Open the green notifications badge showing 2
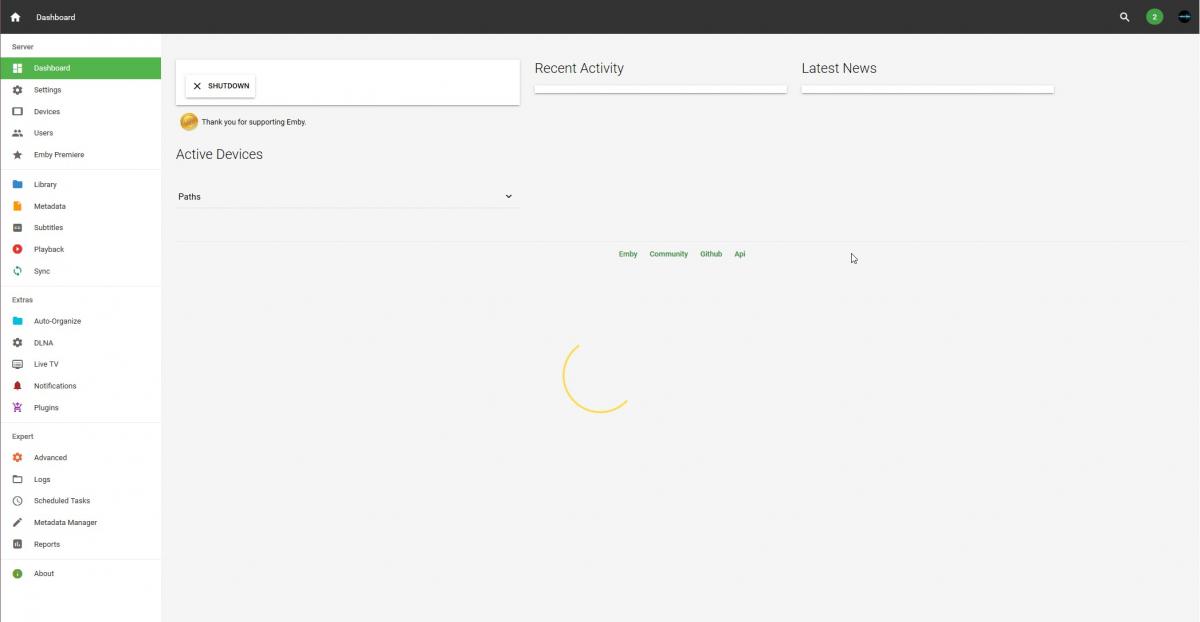 tap(1154, 17)
